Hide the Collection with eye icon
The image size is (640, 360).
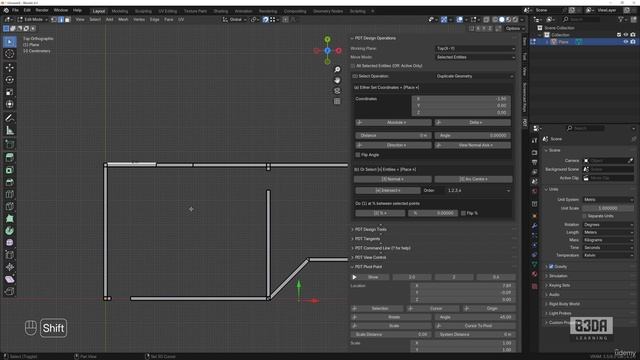click(626, 35)
